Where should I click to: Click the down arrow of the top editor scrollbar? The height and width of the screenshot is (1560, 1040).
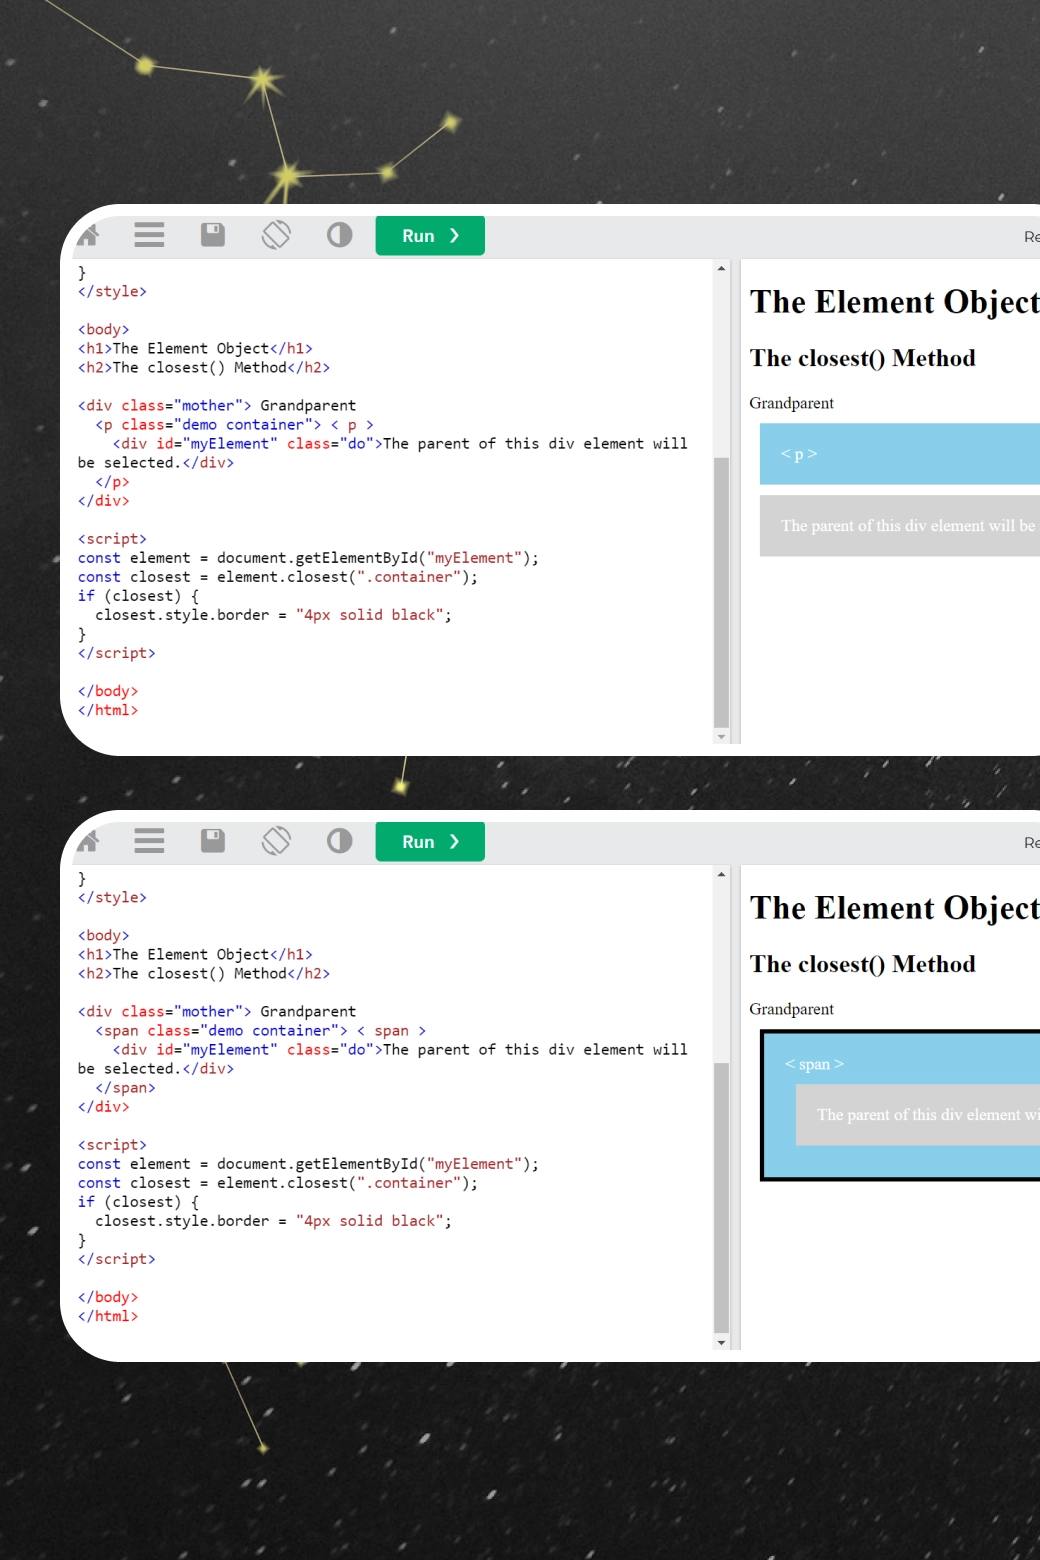721,737
